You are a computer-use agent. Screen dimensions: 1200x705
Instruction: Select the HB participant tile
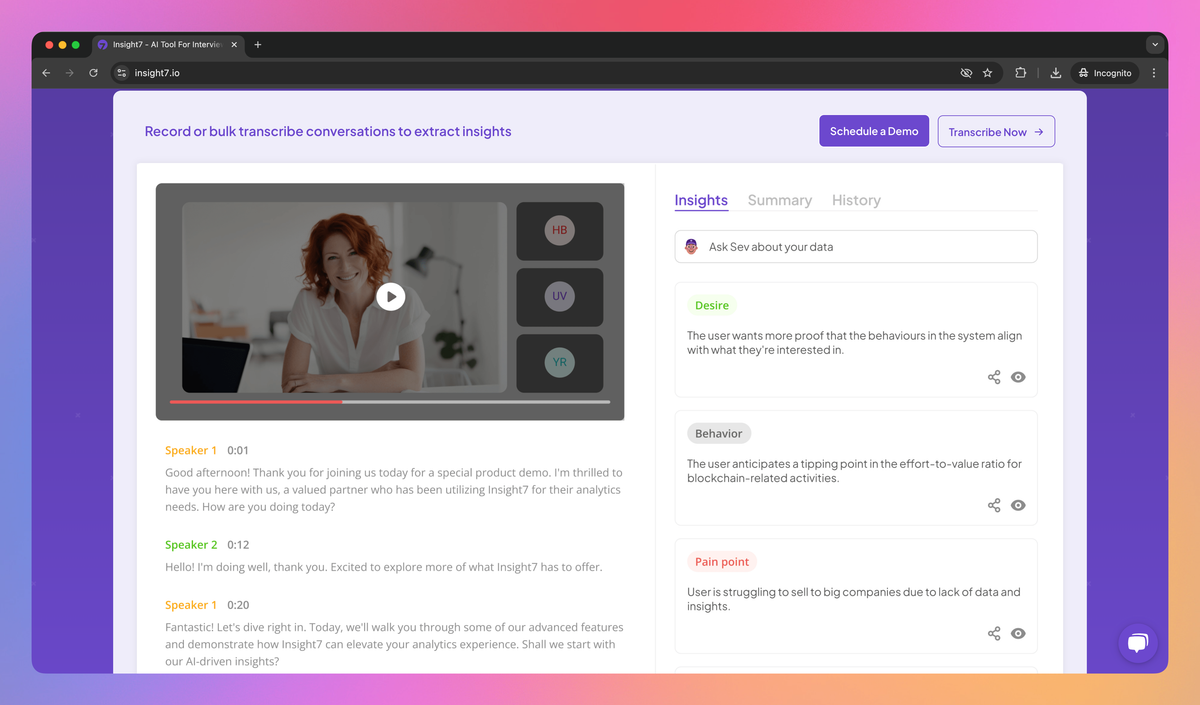[560, 231]
